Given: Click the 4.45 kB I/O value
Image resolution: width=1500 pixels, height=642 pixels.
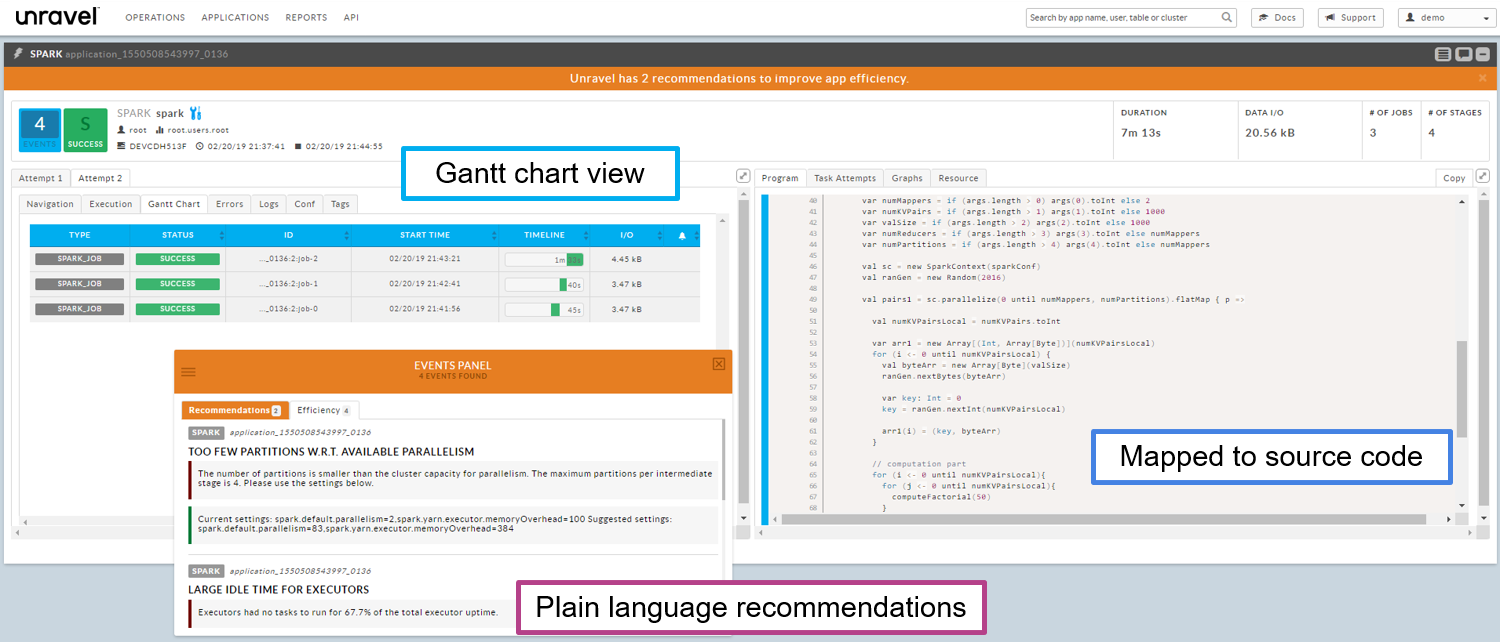Looking at the screenshot, I should tap(626, 259).
